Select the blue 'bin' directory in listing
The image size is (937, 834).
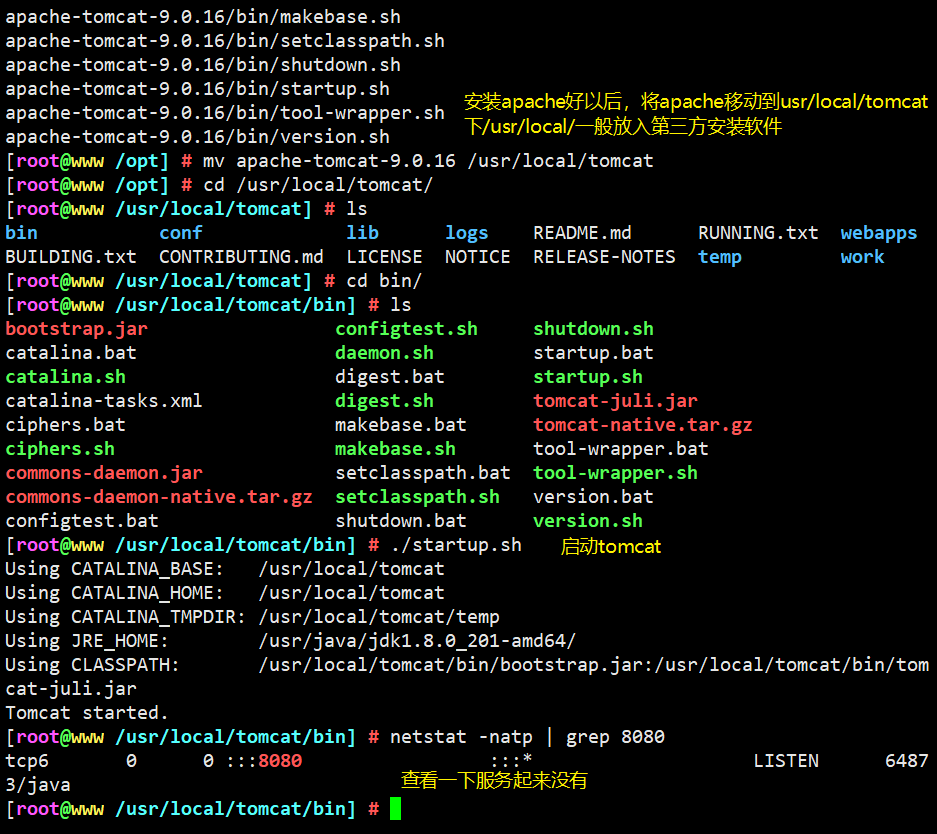[x=22, y=233]
